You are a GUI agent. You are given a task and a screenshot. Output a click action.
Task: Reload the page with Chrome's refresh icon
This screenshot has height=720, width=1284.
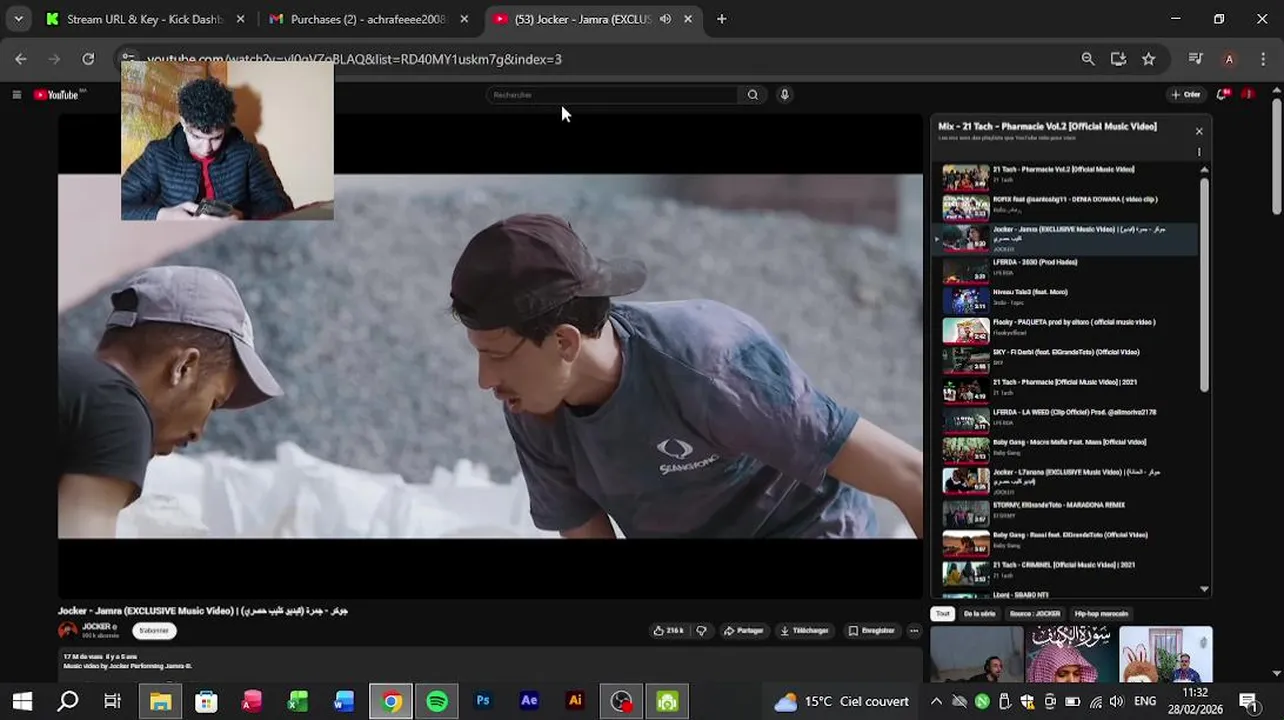tap(88, 59)
